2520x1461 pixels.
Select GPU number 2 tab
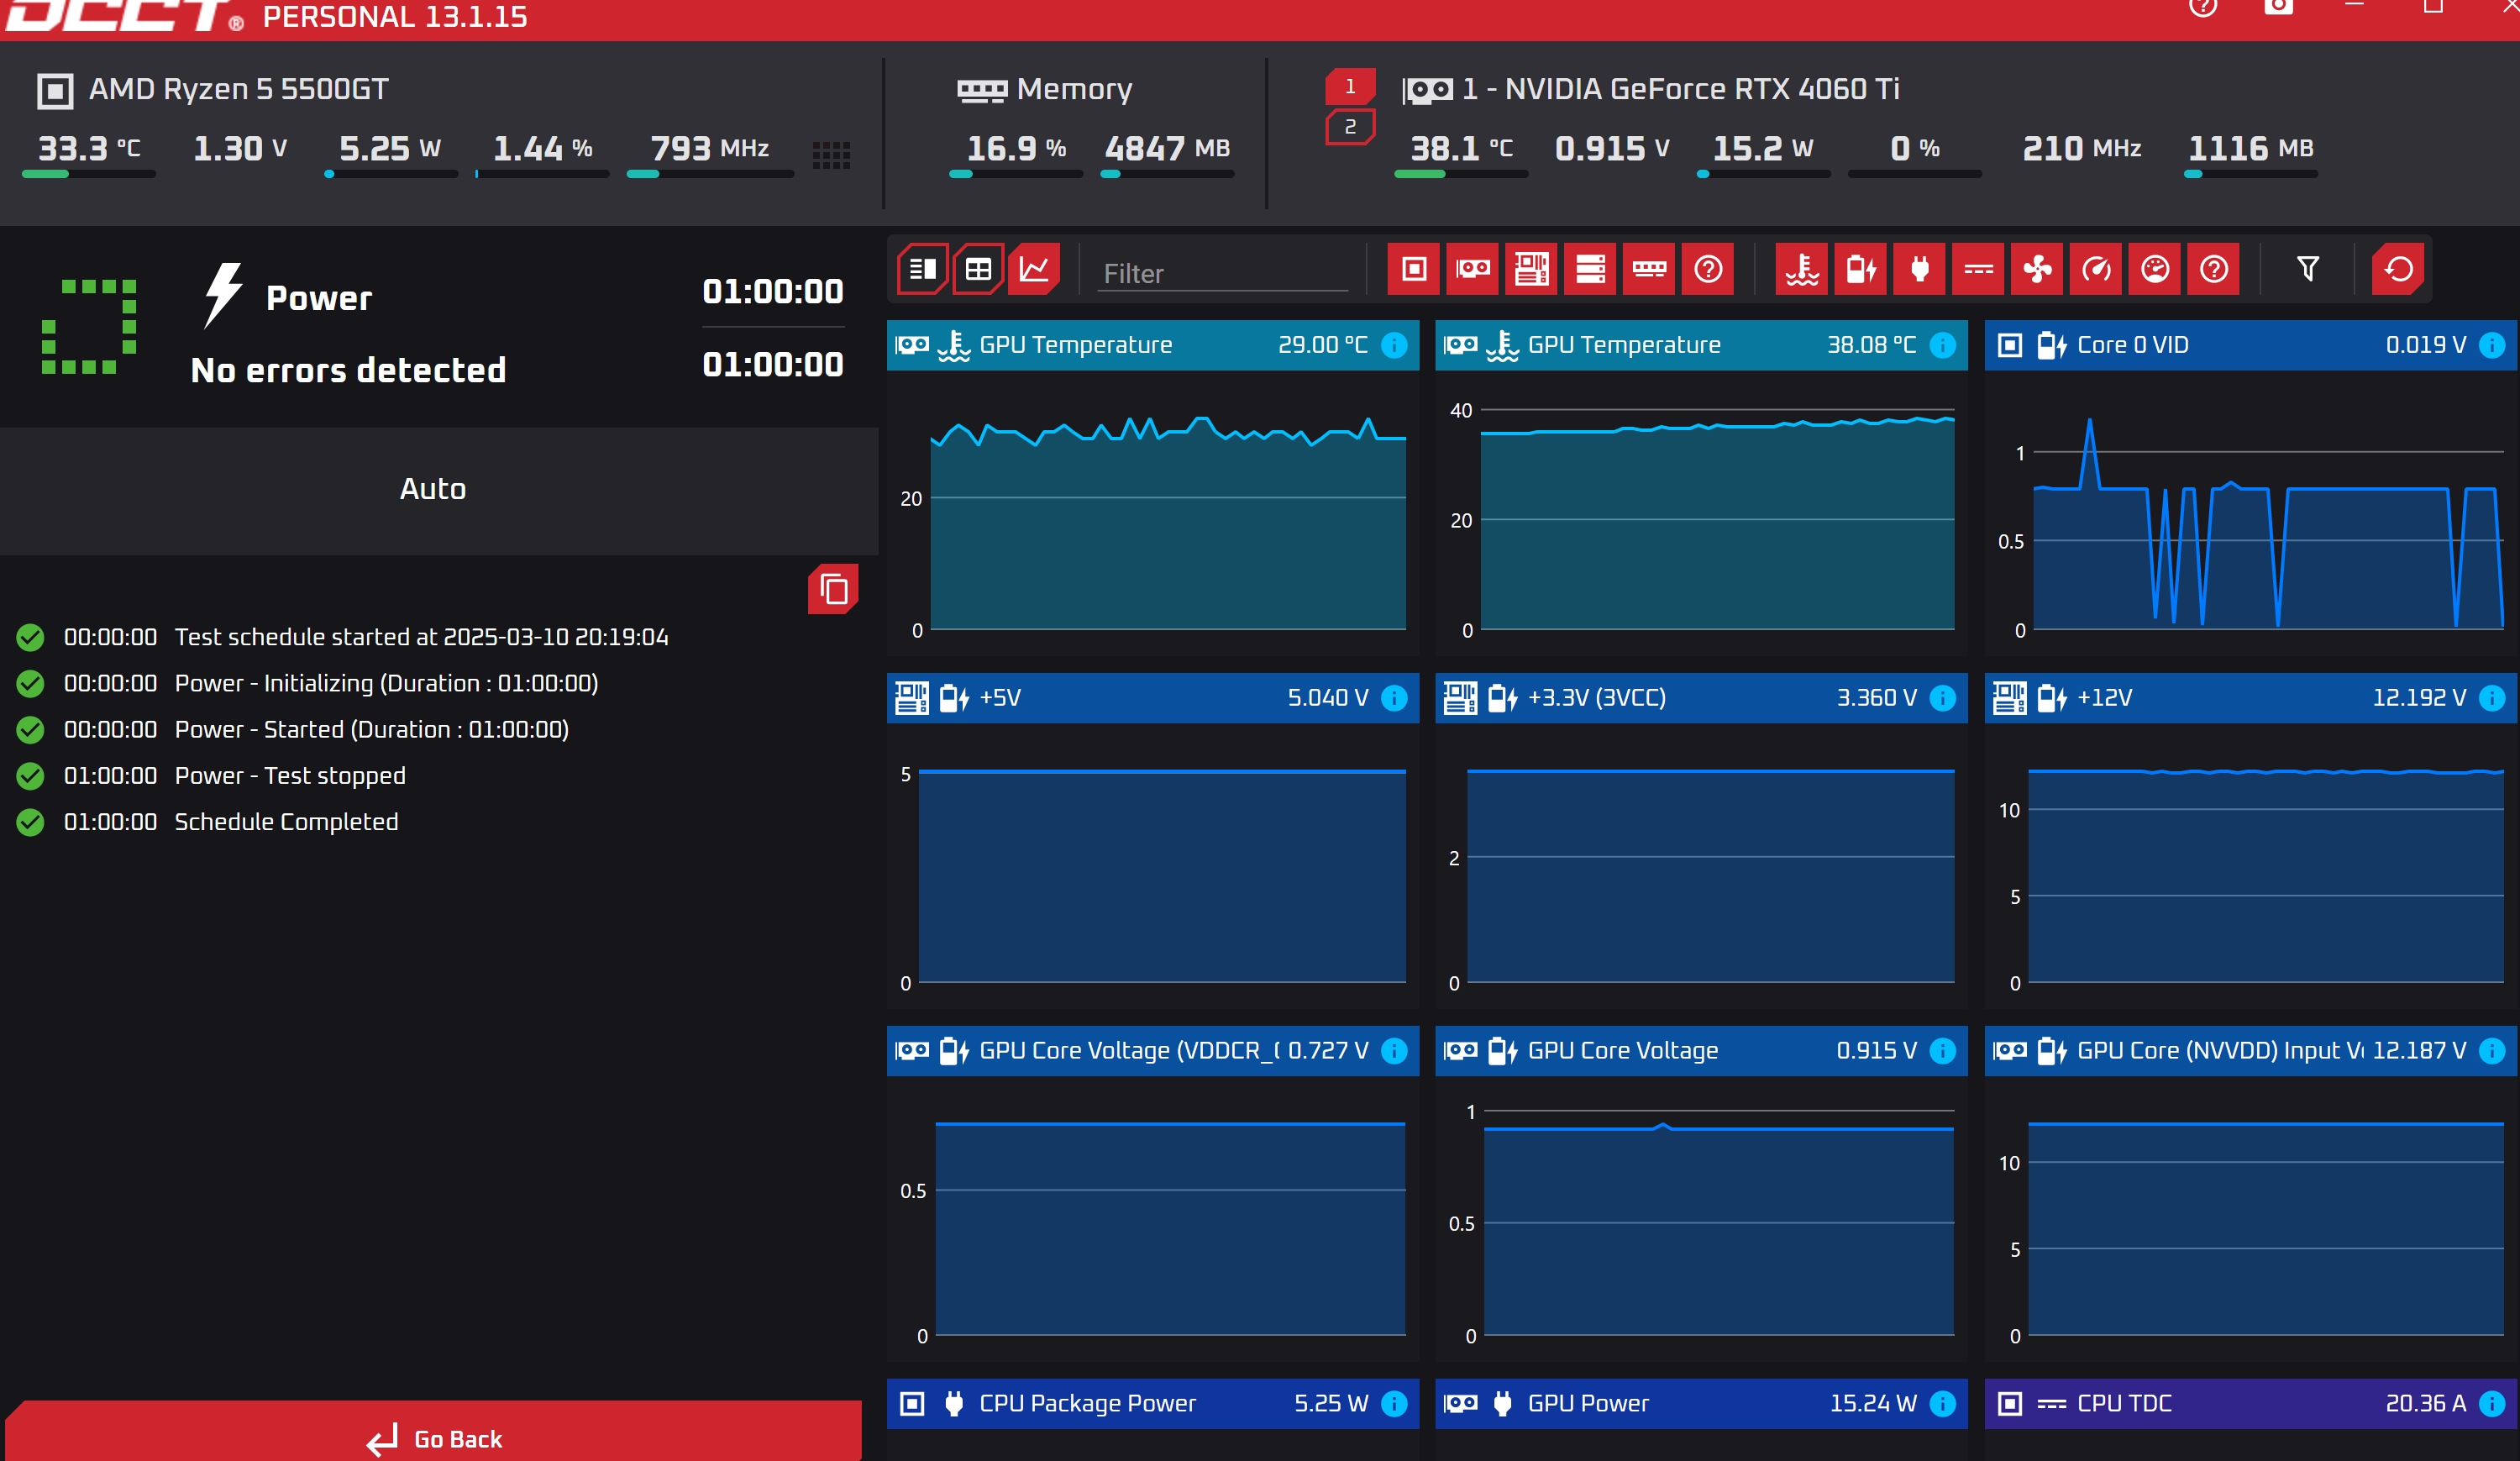[1350, 127]
